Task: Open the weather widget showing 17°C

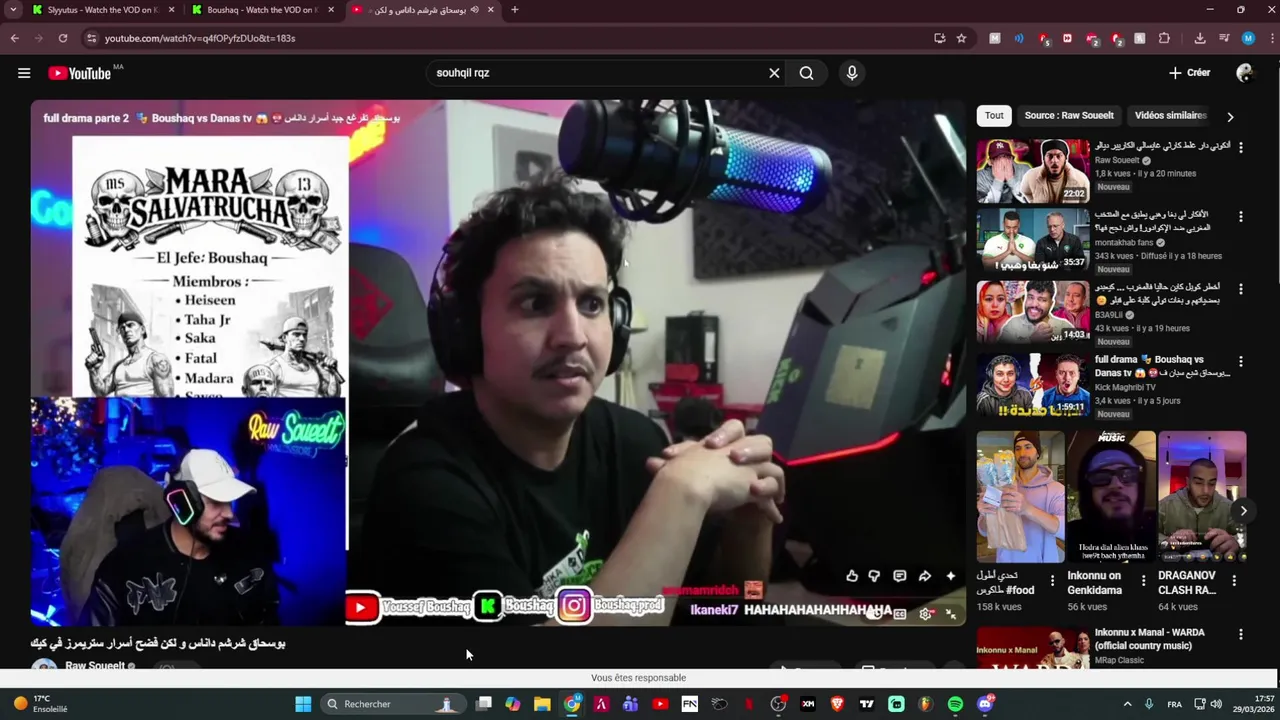Action: [40, 704]
